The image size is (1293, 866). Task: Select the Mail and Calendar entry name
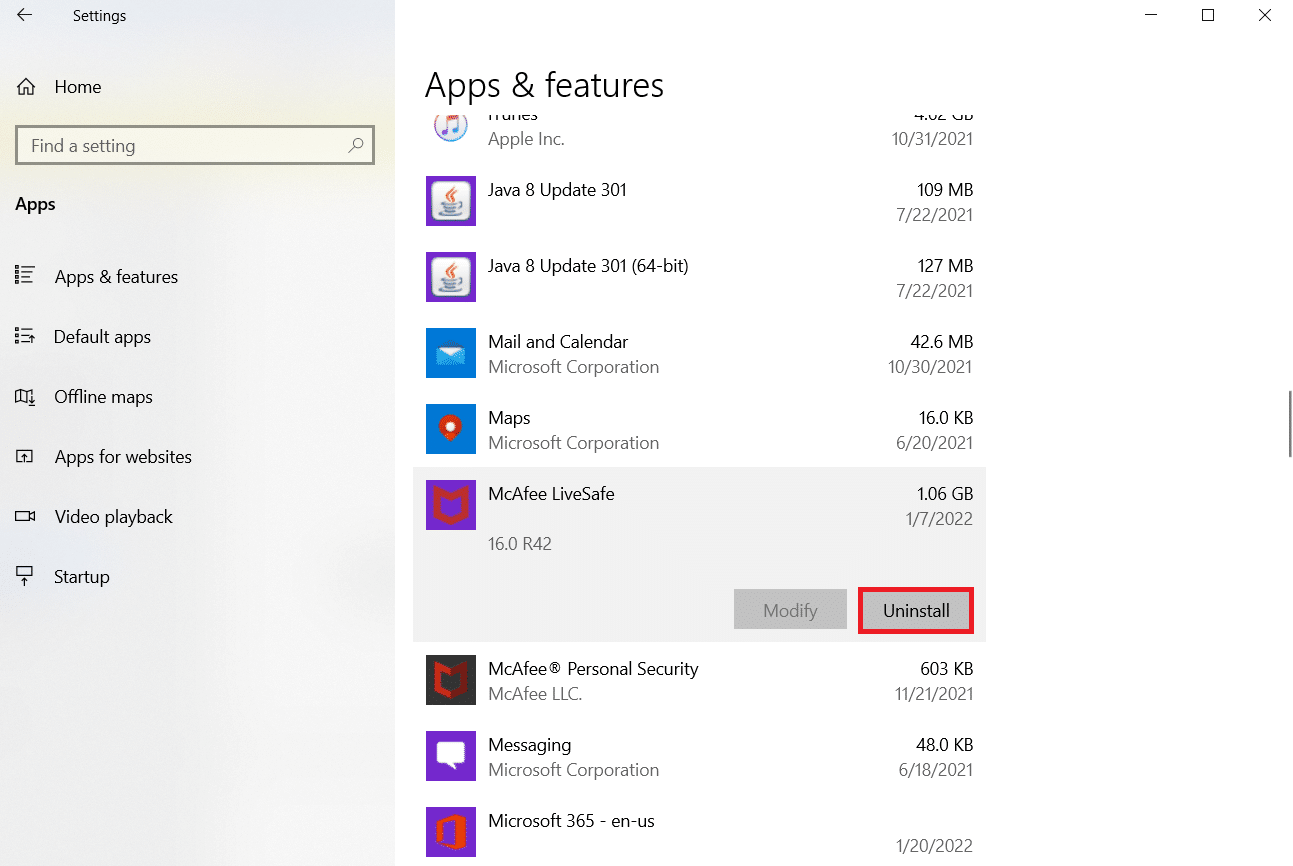(x=558, y=342)
